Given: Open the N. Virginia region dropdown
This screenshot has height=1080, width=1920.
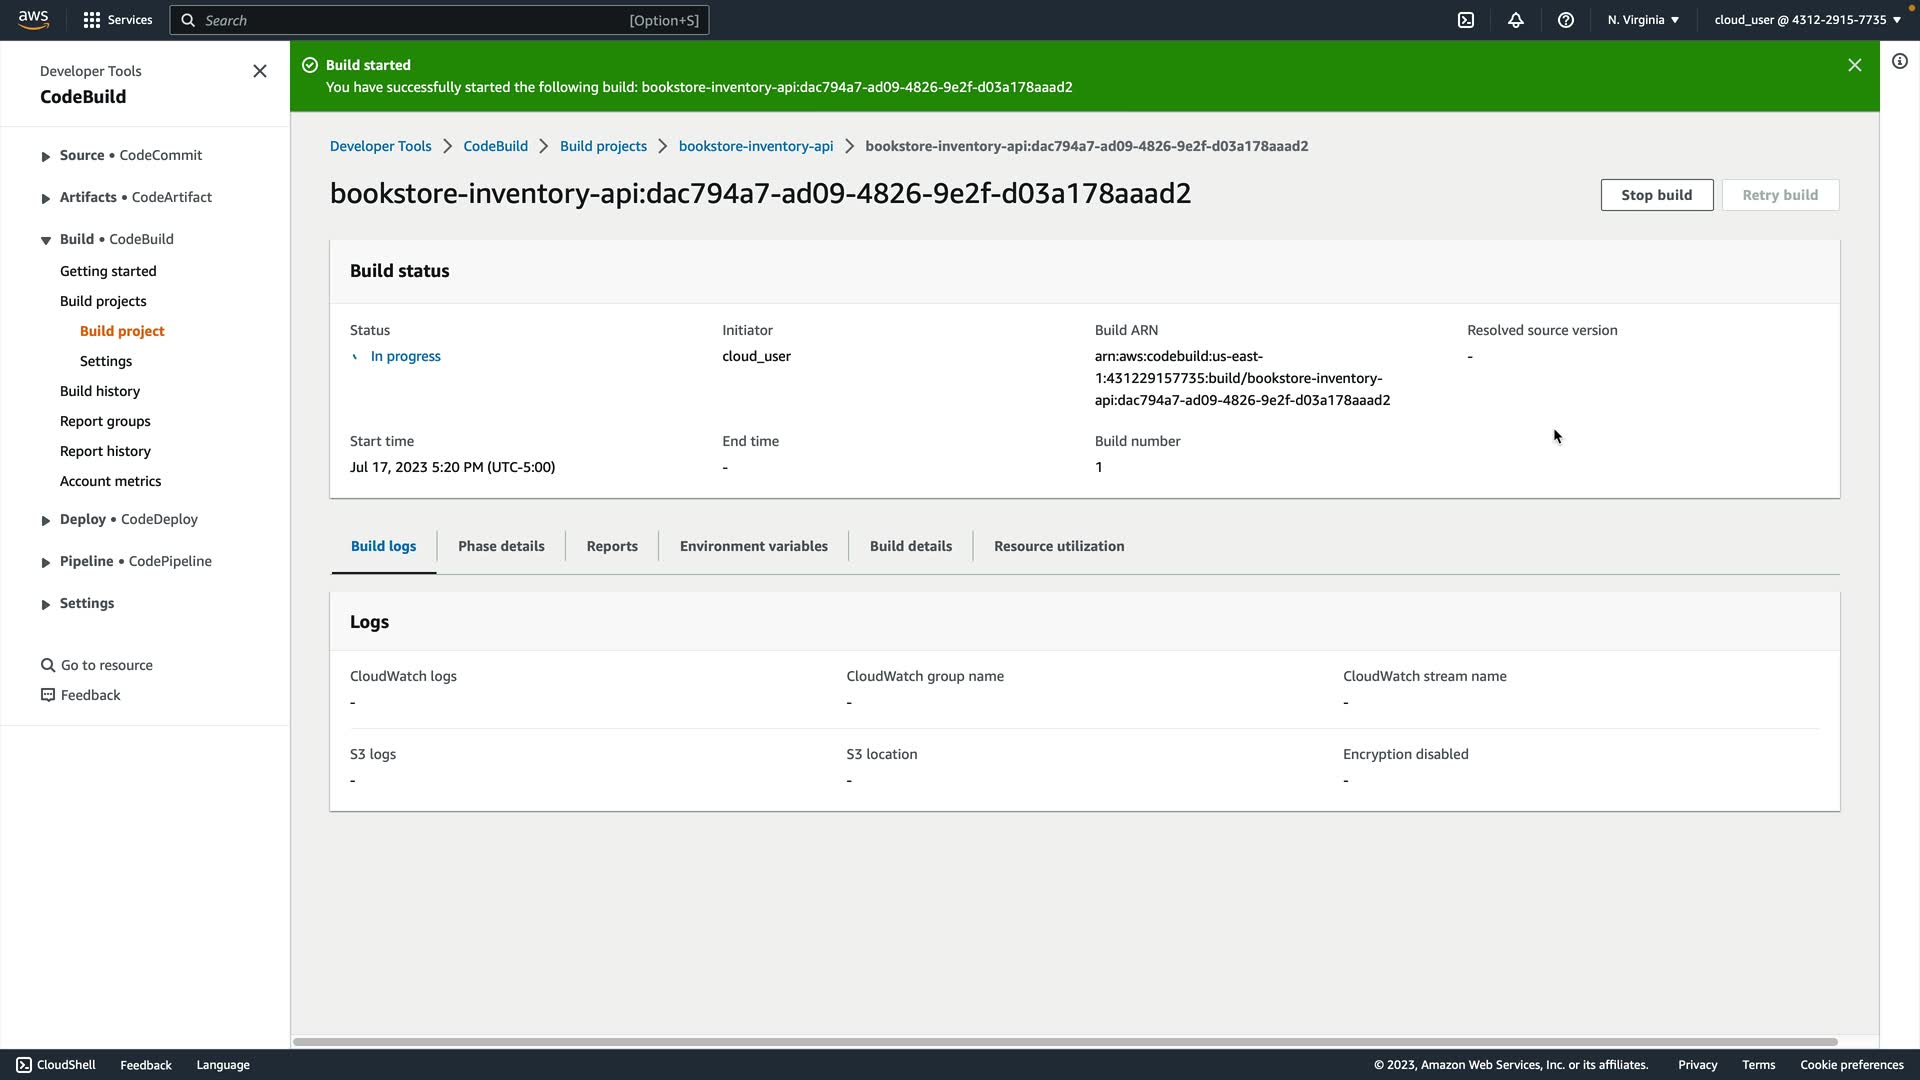Looking at the screenshot, I should (x=1643, y=20).
